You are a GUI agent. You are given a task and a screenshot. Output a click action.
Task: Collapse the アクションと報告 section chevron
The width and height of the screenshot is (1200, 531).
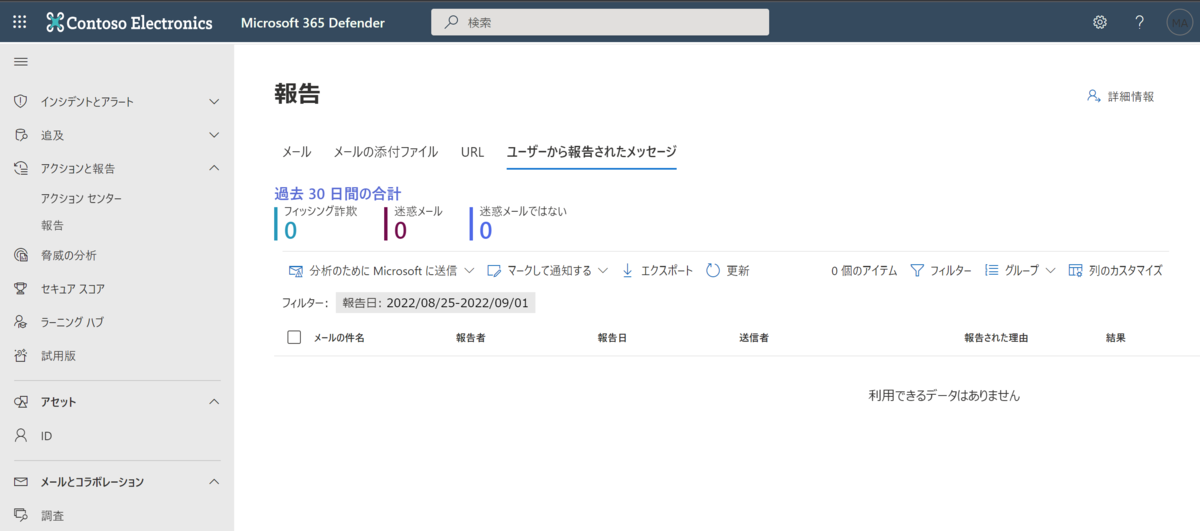[214, 168]
